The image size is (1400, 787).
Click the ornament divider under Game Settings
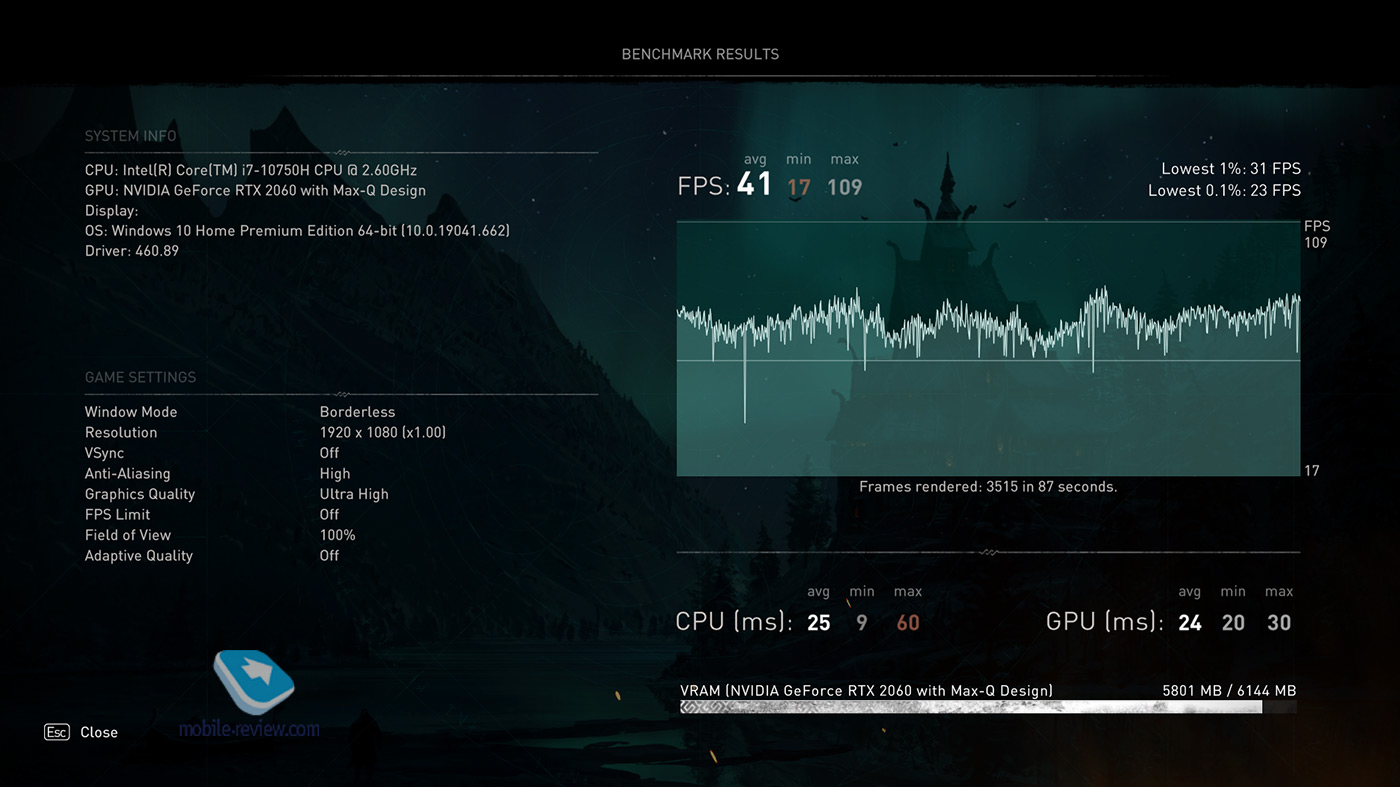tap(341, 394)
